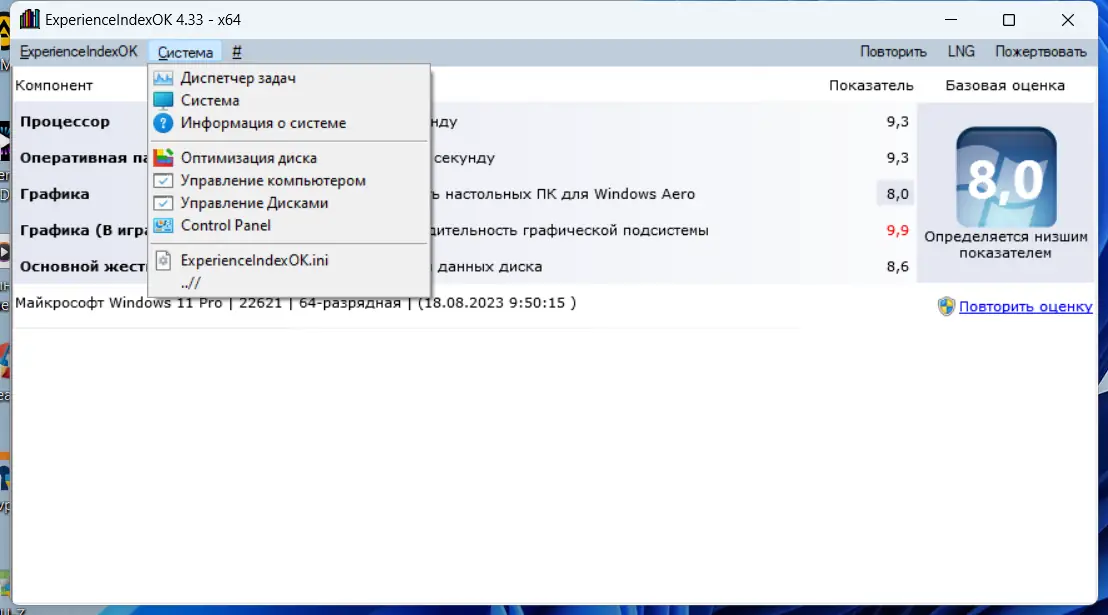Click the ini file icon beside ExperienceIndexOK.ini
1108x615 pixels.
pyautogui.click(x=163, y=260)
